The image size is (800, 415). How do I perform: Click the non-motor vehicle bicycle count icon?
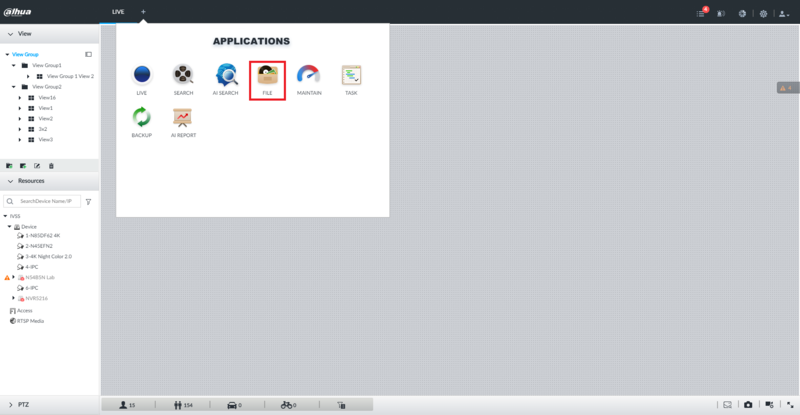point(288,405)
